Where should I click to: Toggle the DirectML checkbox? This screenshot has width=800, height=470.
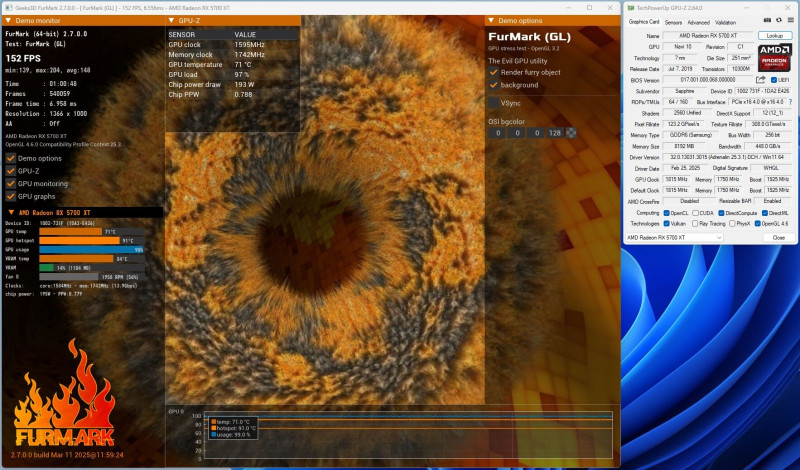tap(765, 213)
